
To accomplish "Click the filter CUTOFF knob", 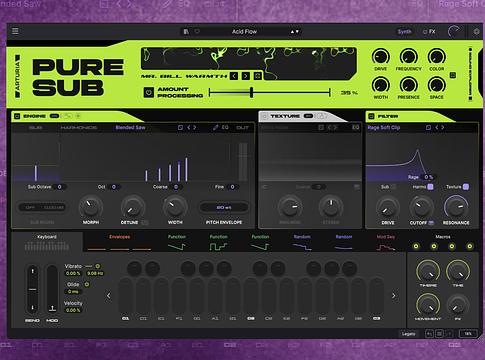I will tap(421, 207).
